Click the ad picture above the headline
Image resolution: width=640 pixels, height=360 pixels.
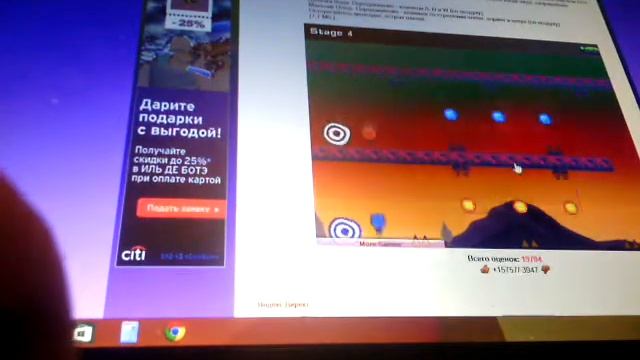click(185, 46)
